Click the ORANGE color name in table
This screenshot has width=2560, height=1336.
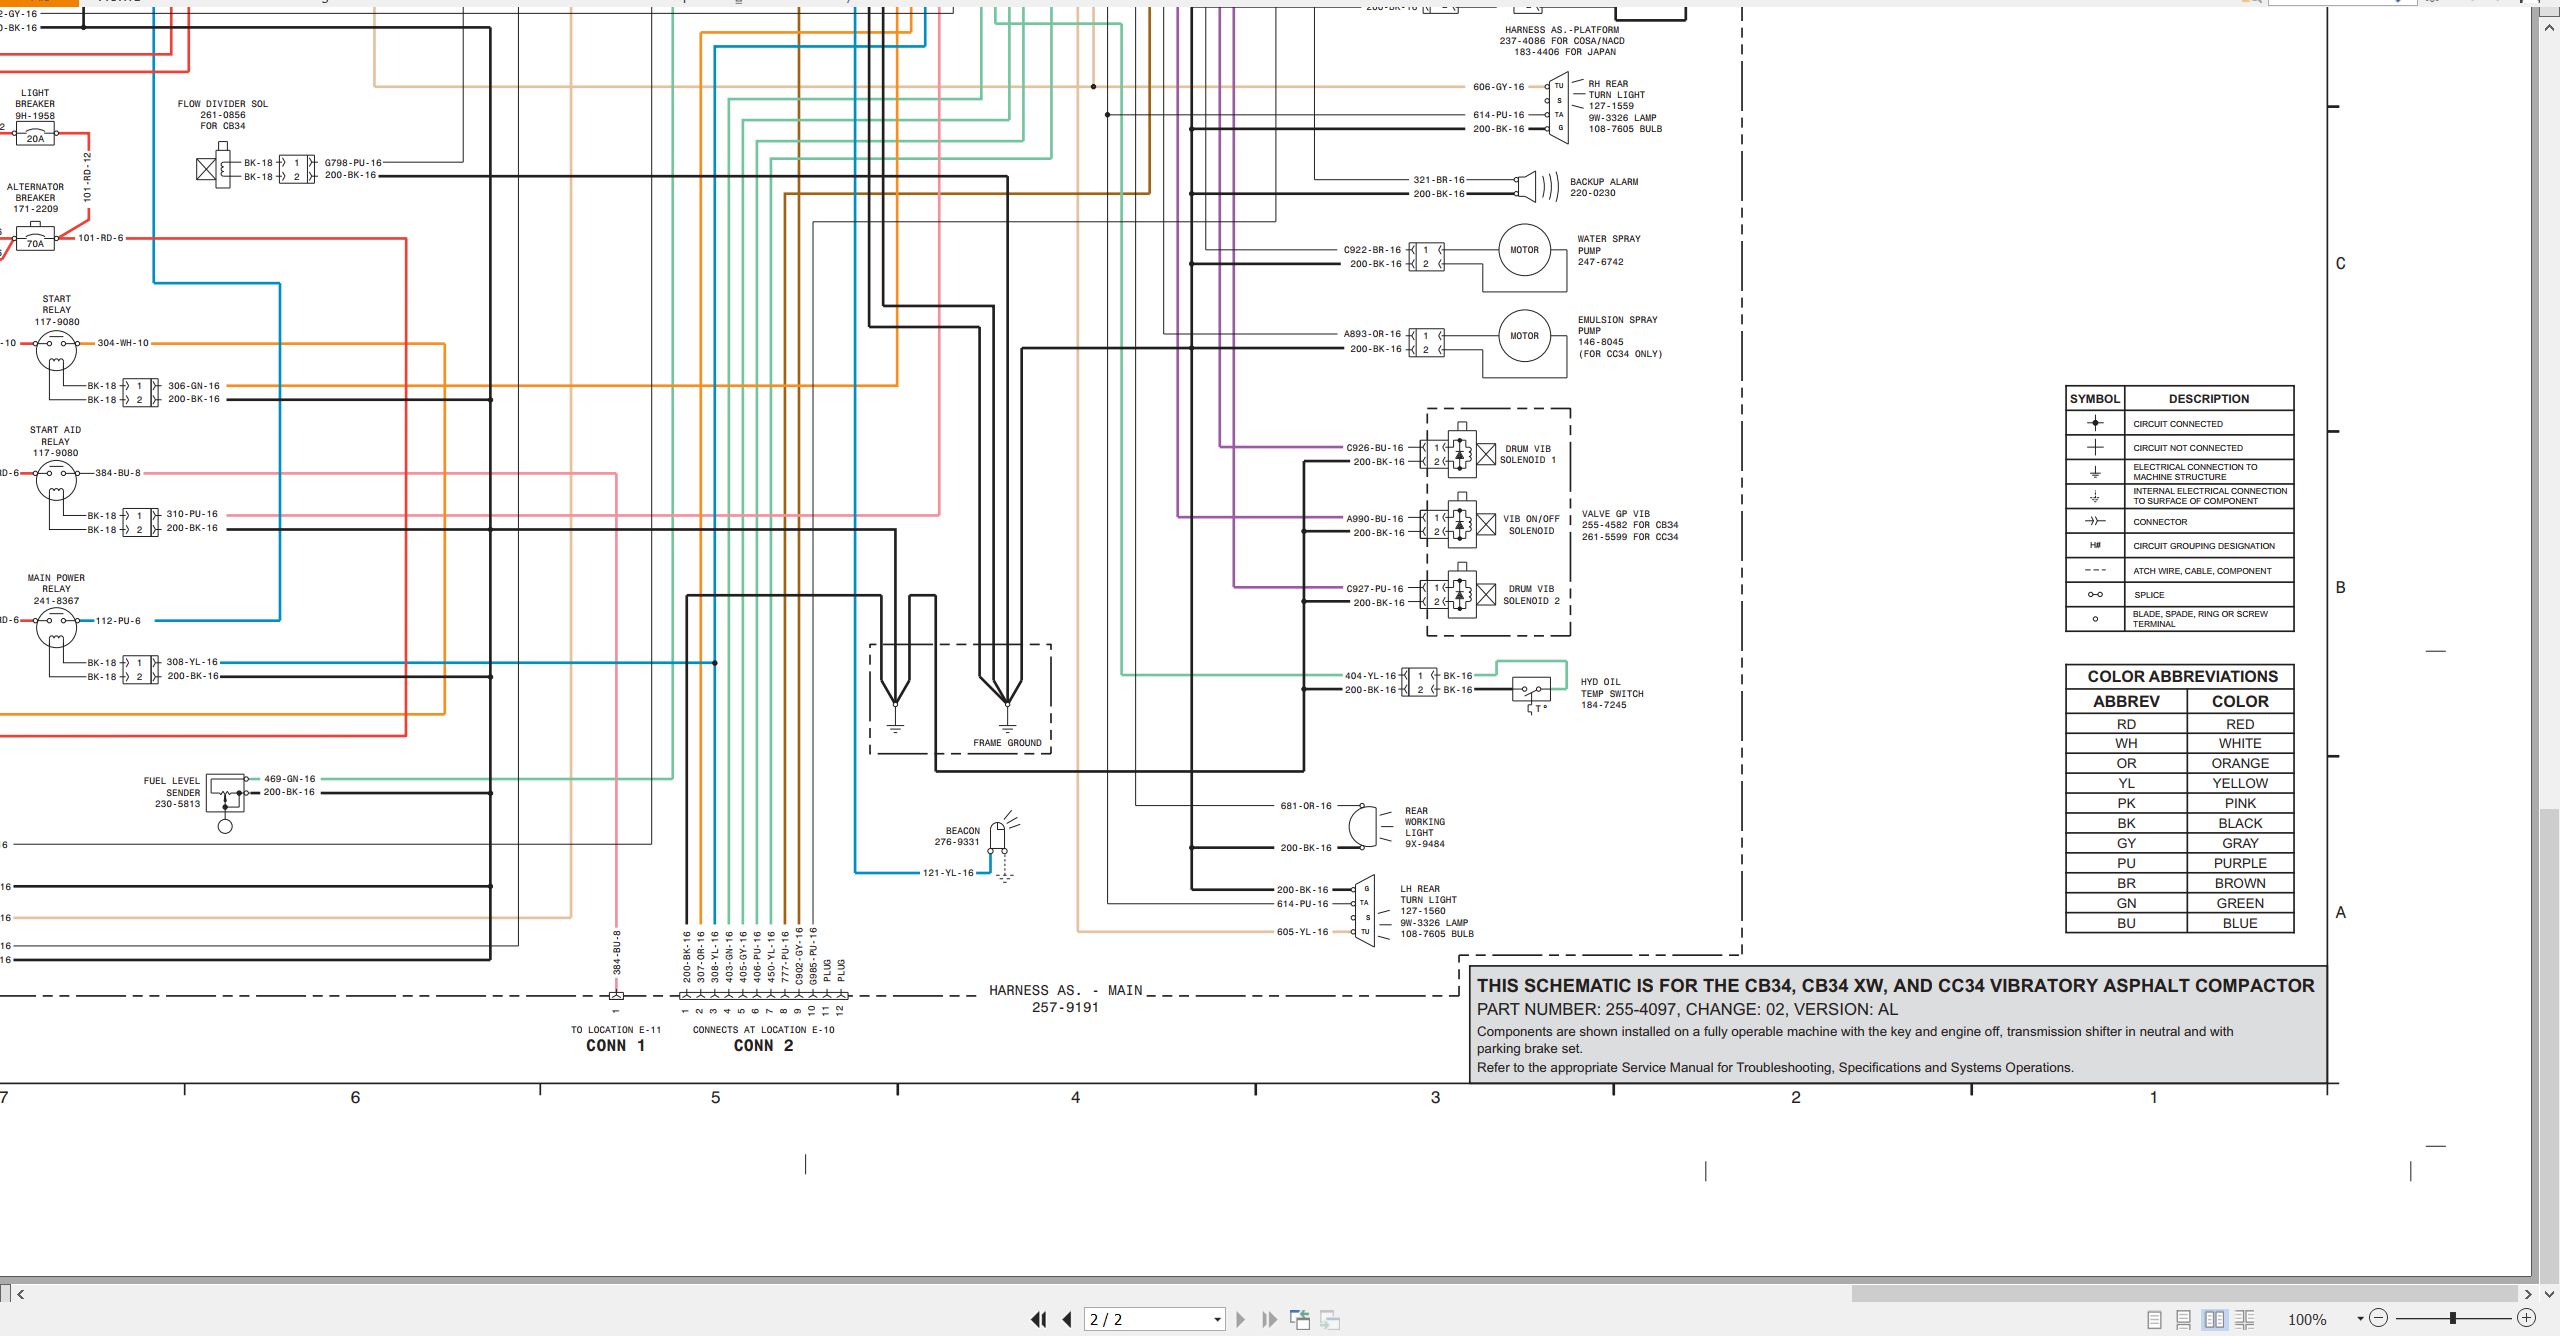pyautogui.click(x=2239, y=763)
